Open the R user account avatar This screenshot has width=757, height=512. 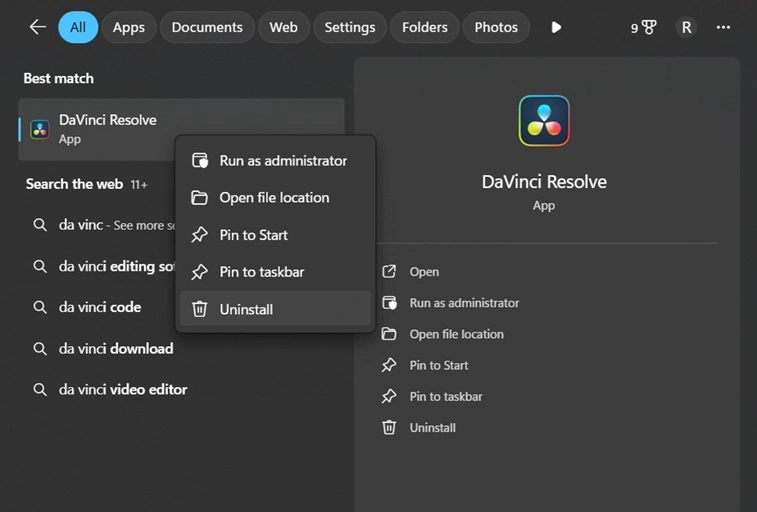pyautogui.click(x=686, y=27)
